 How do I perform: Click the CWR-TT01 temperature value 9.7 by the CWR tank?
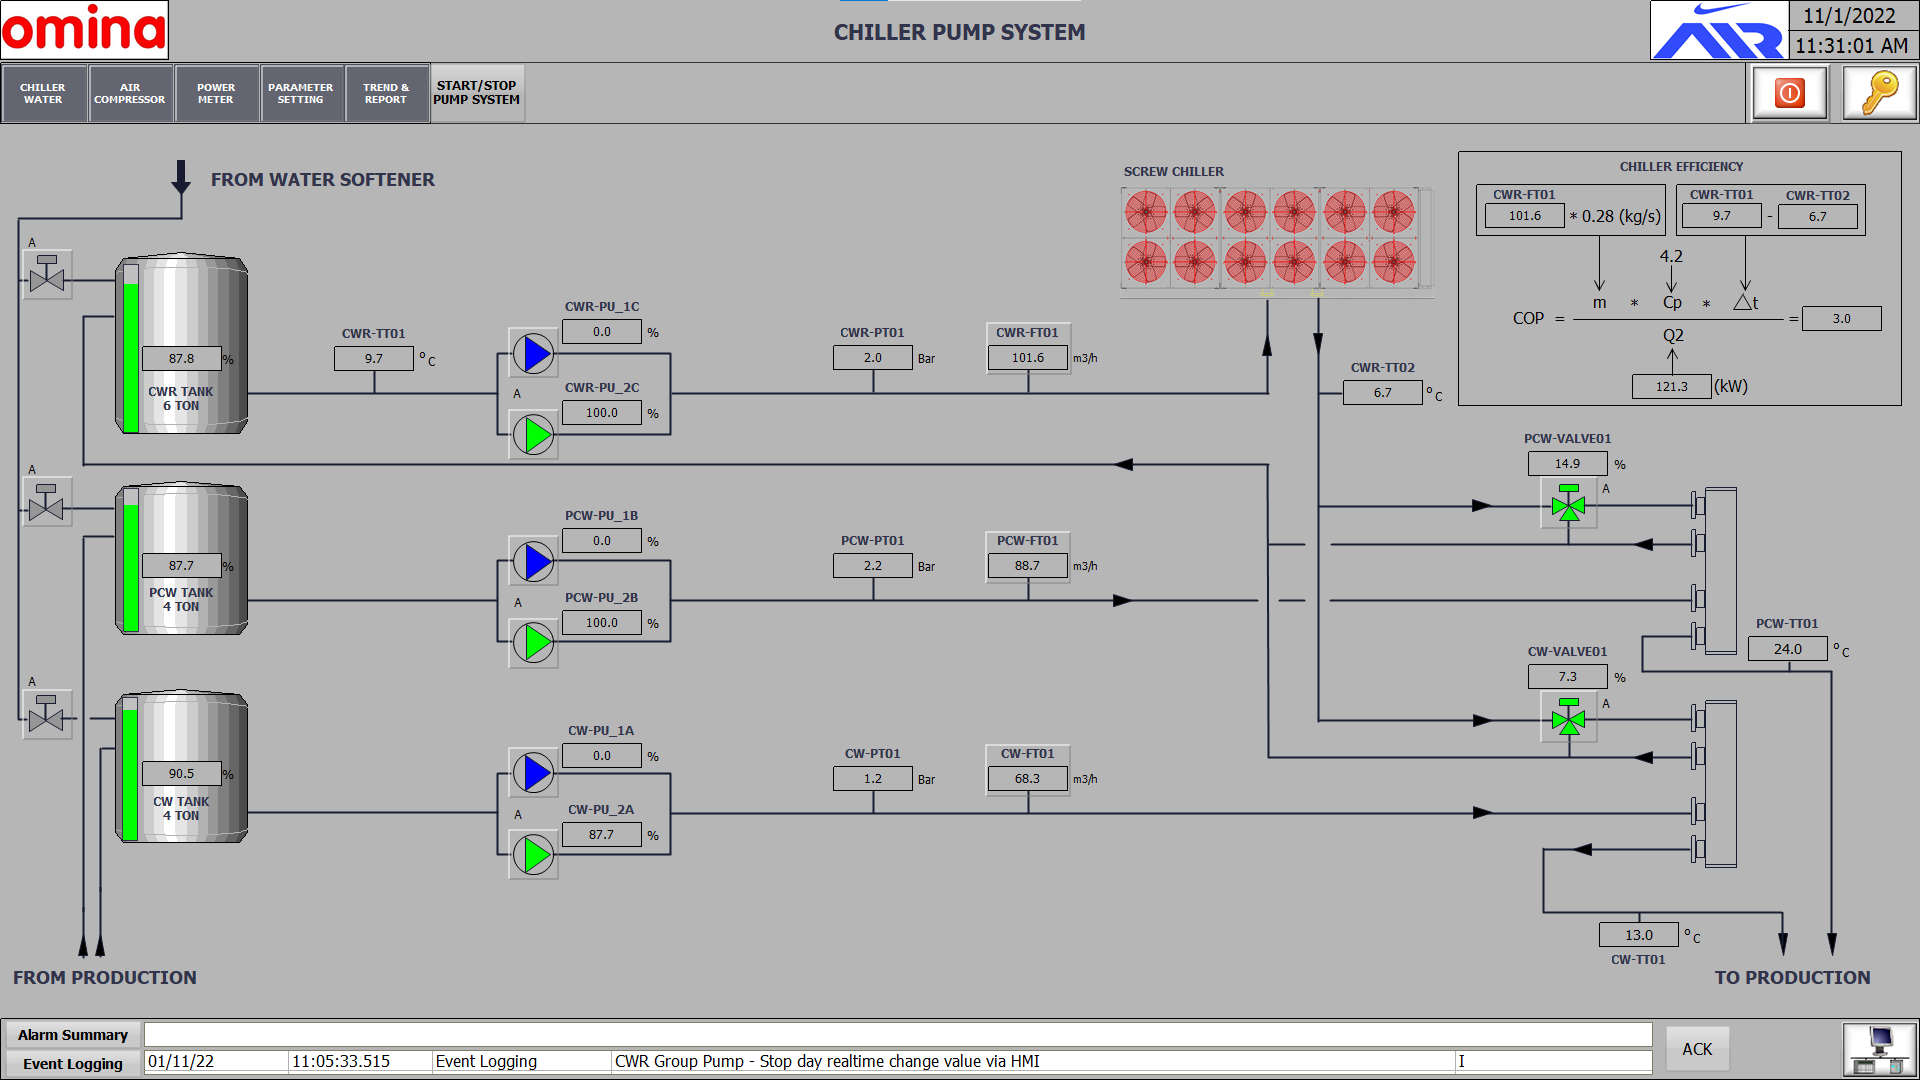[374, 359]
